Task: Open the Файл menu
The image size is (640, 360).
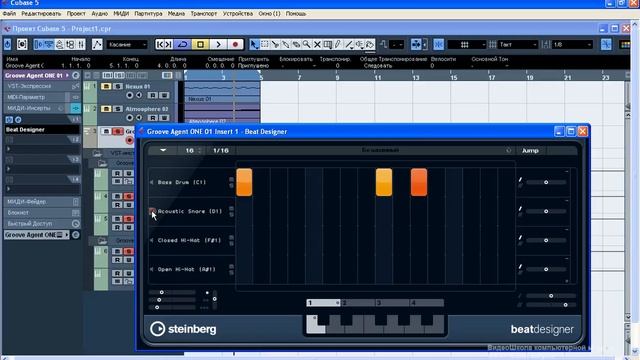Action: pos(9,13)
